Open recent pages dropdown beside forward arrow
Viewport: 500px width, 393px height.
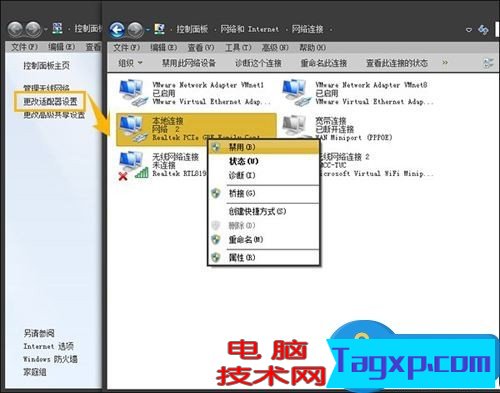click(147, 30)
